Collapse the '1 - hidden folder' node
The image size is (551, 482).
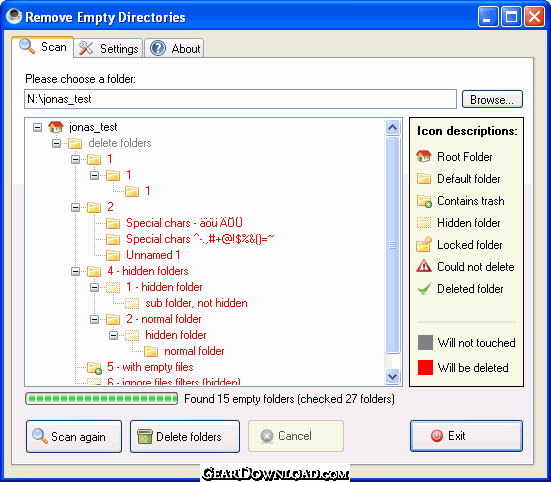94,287
